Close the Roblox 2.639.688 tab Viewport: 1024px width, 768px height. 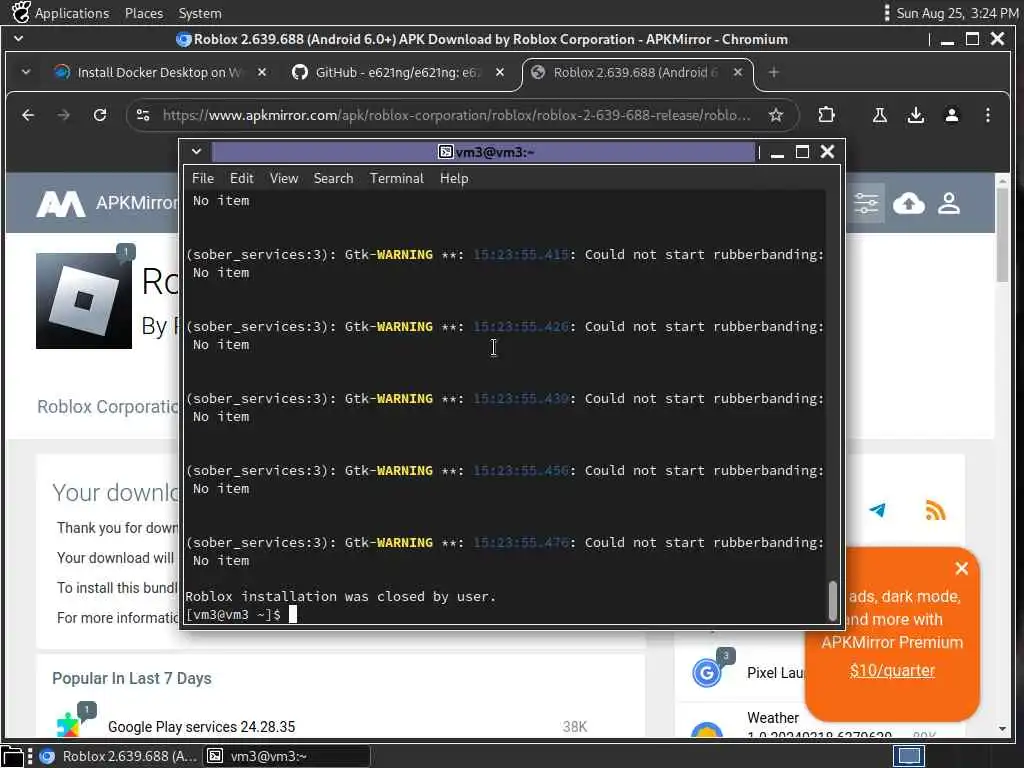point(737,72)
